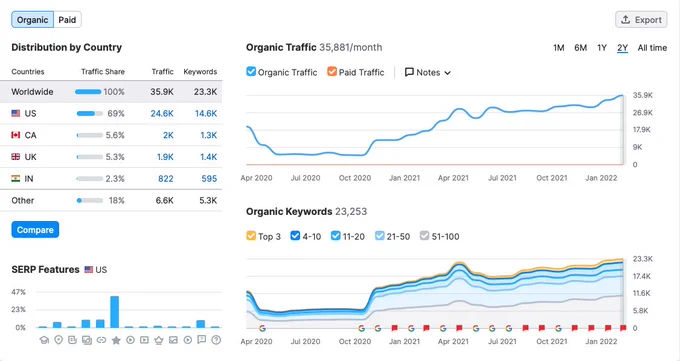Click the US 69% traffic share bar

click(90, 113)
